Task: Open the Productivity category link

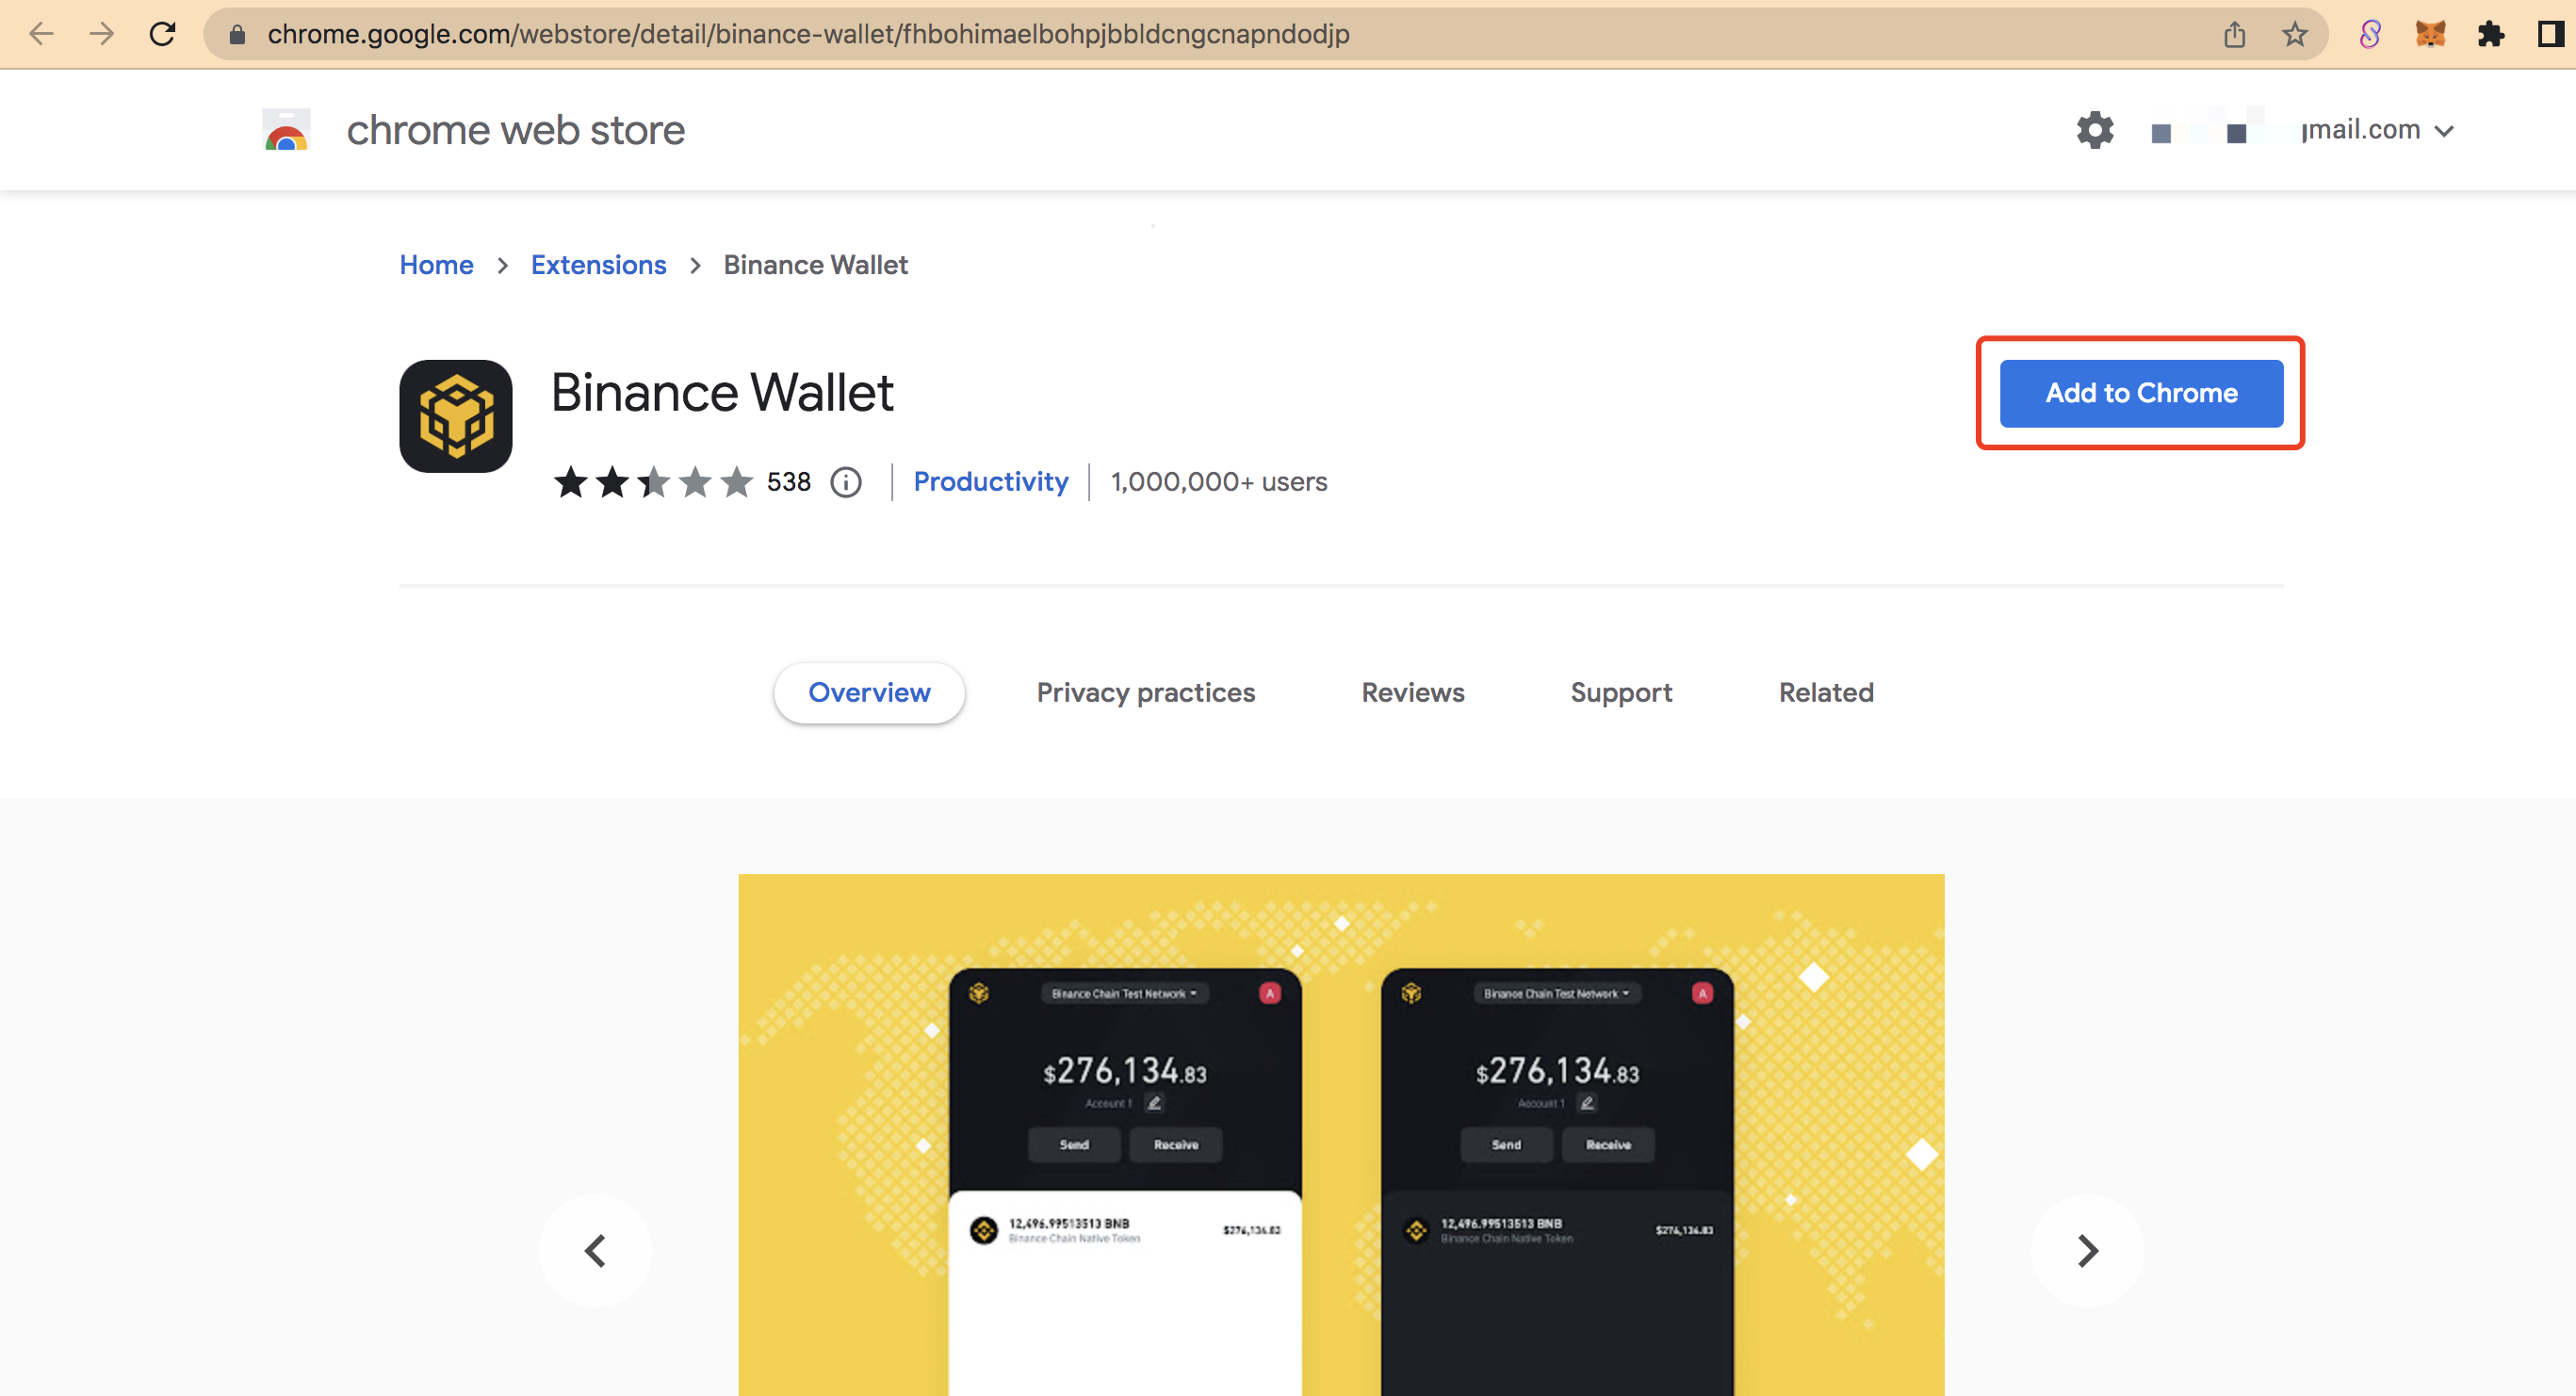Action: pyautogui.click(x=991, y=482)
